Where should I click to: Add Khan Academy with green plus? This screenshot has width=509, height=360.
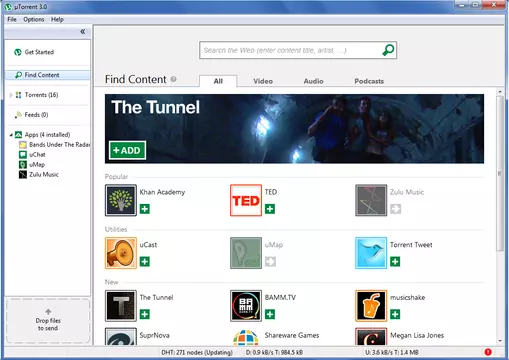(x=145, y=209)
